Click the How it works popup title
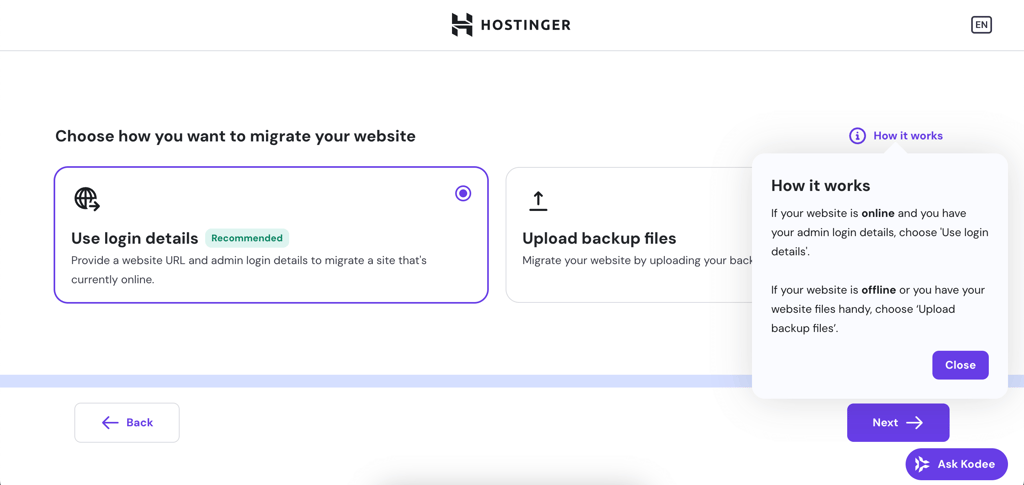Screen dimensions: 1024x485 (x=820, y=185)
